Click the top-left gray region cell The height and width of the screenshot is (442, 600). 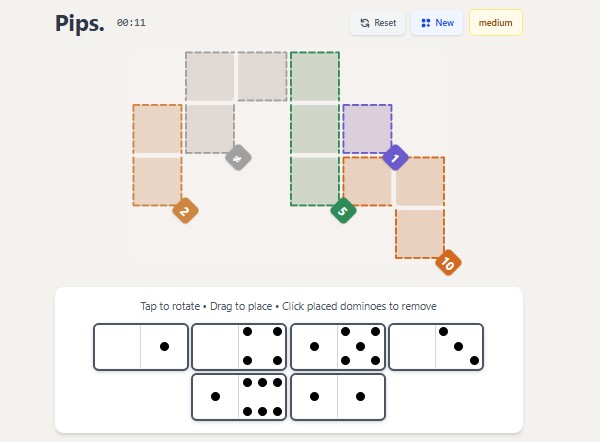point(210,77)
